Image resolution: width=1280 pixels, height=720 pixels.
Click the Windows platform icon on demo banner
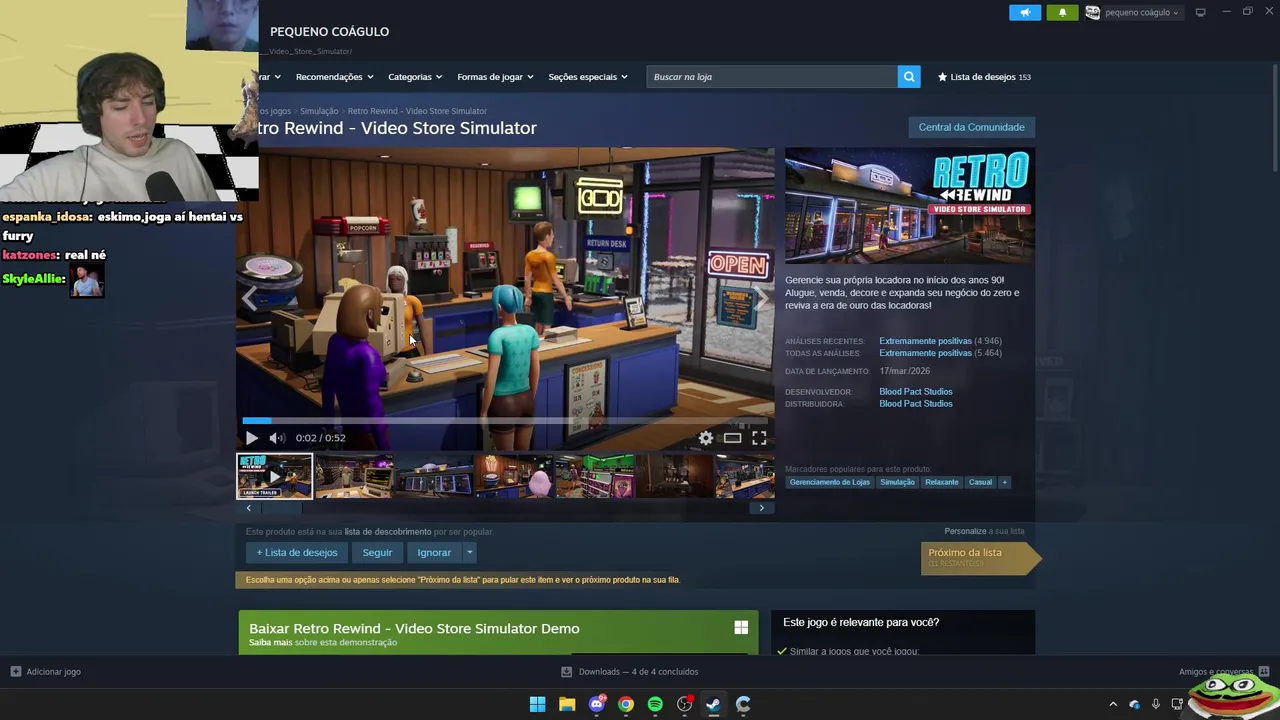[x=741, y=628]
